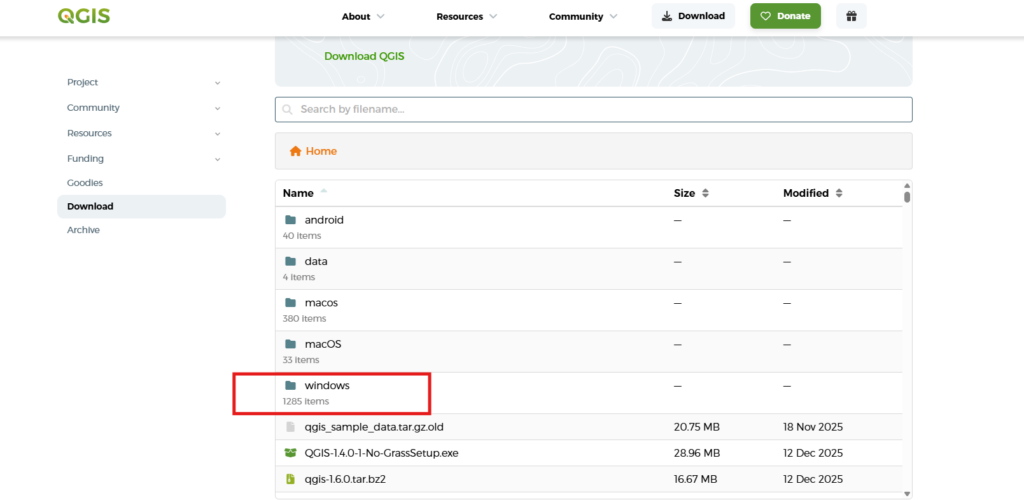Click the QGIS logo

[x=84, y=16]
